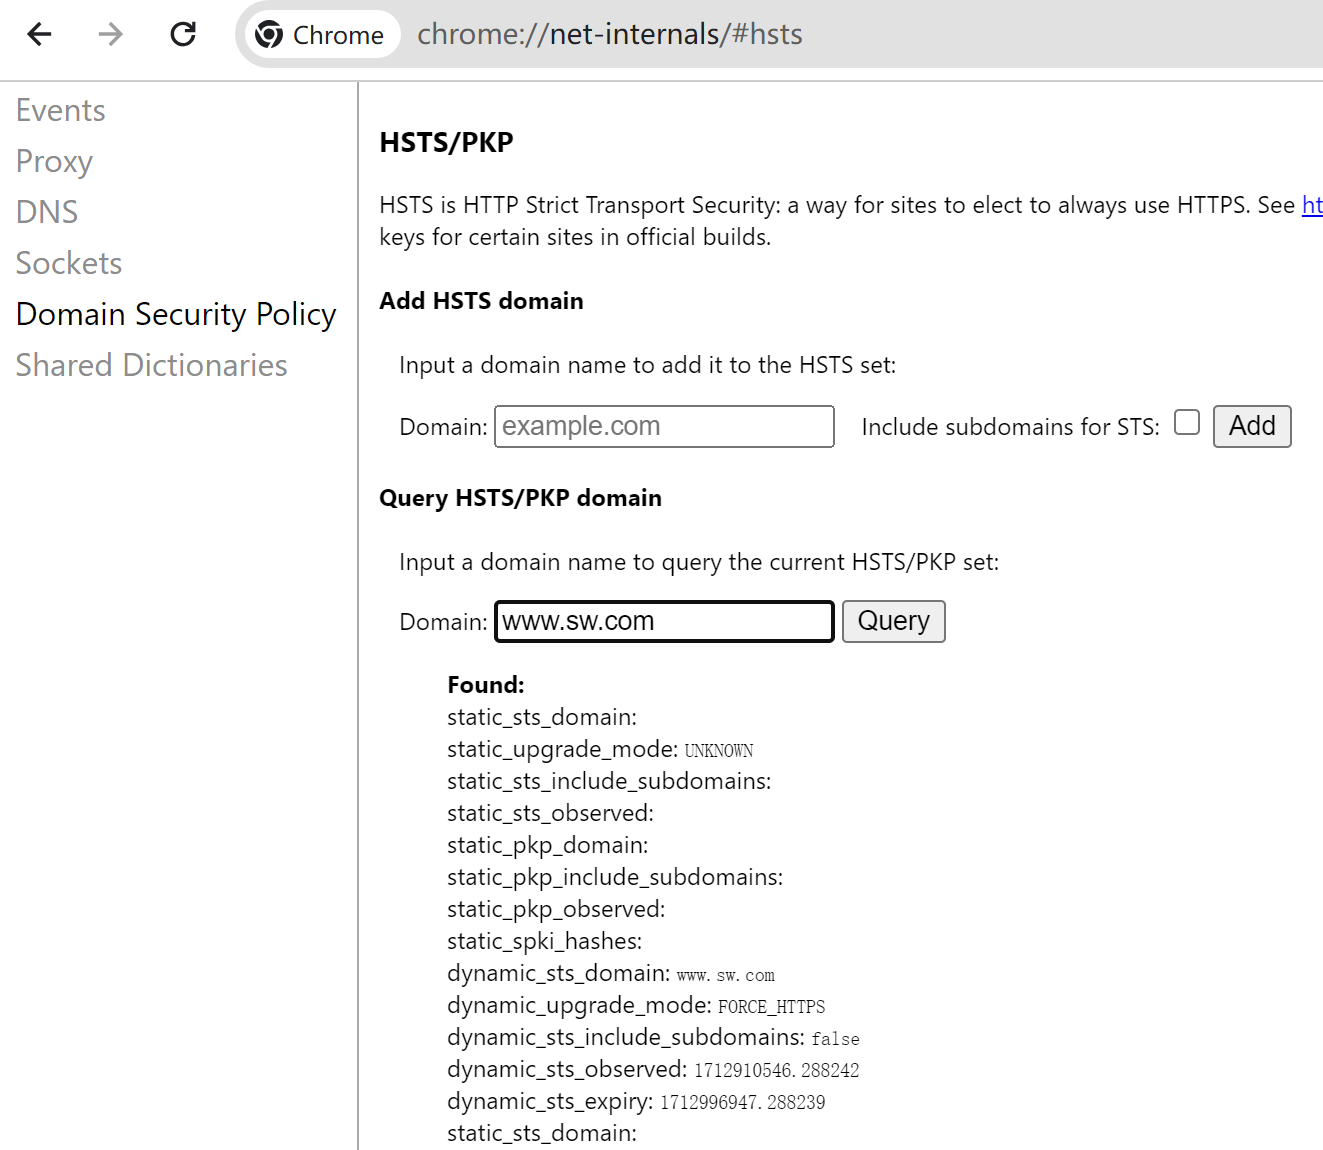Click the FORCE_HTTPS upgrade mode value

pos(771,1006)
